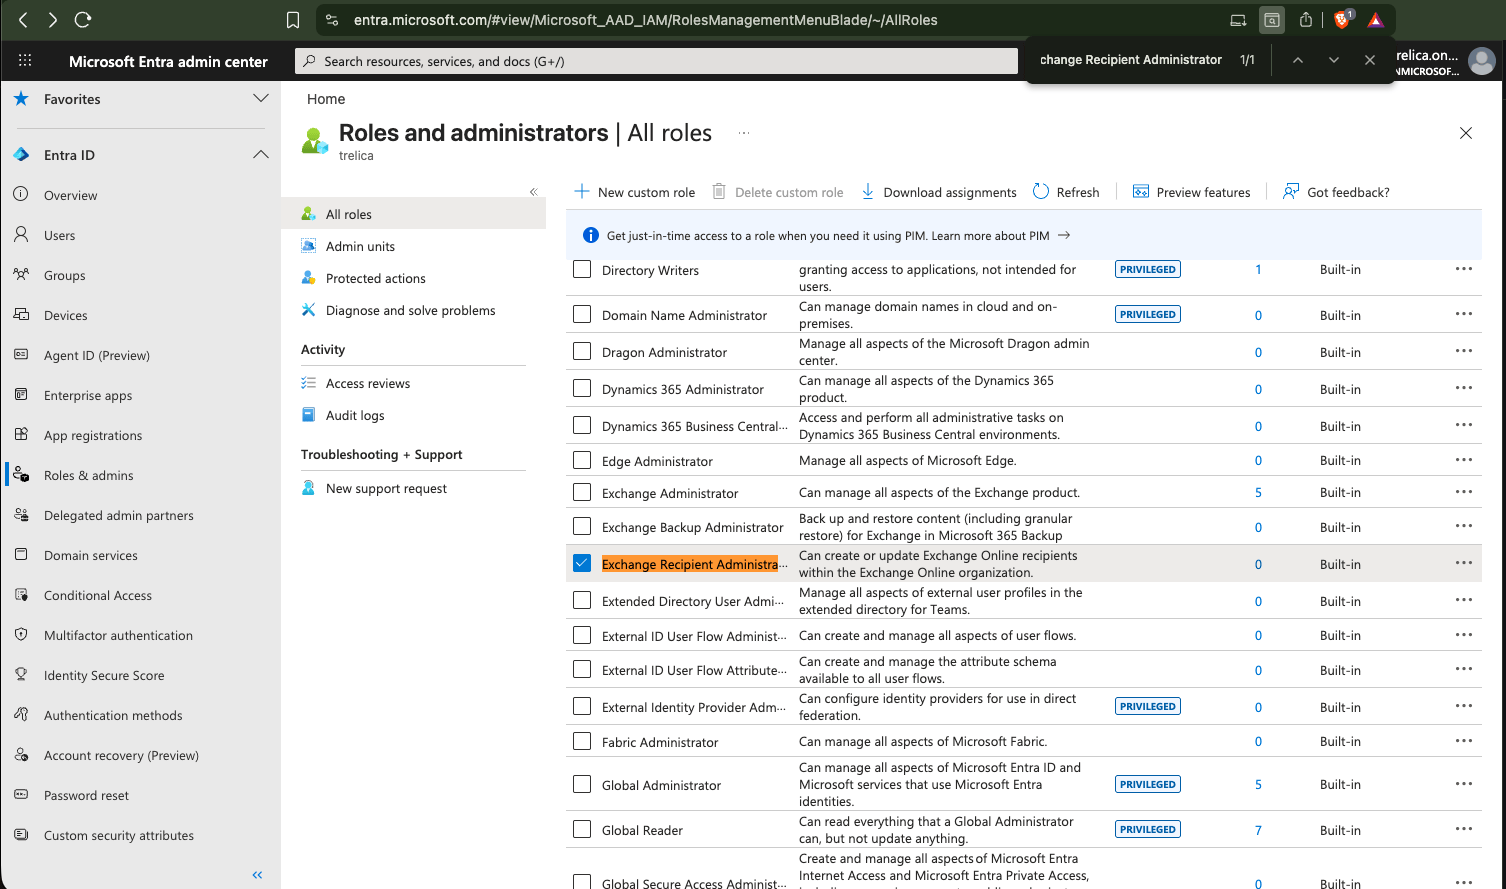The image size is (1506, 889).
Task: Check the Domain Name Administrator checkbox
Action: [x=582, y=314]
